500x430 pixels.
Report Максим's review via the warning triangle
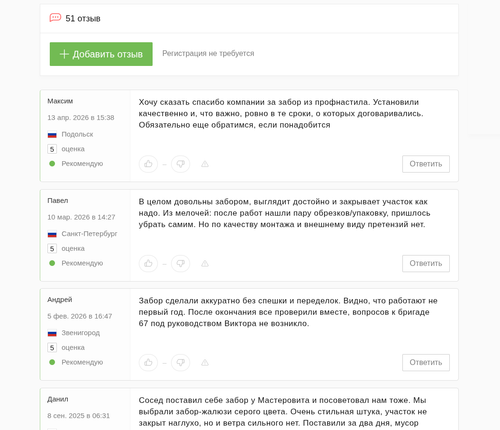[205, 164]
